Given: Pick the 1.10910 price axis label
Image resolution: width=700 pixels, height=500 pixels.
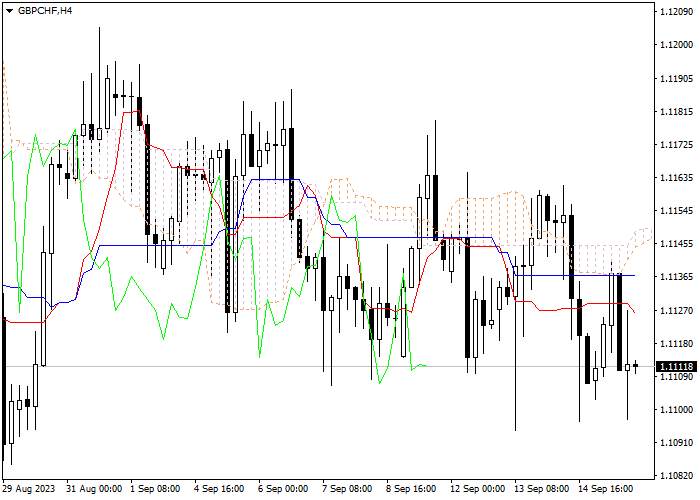Looking at the screenshot, I should click(x=677, y=443).
